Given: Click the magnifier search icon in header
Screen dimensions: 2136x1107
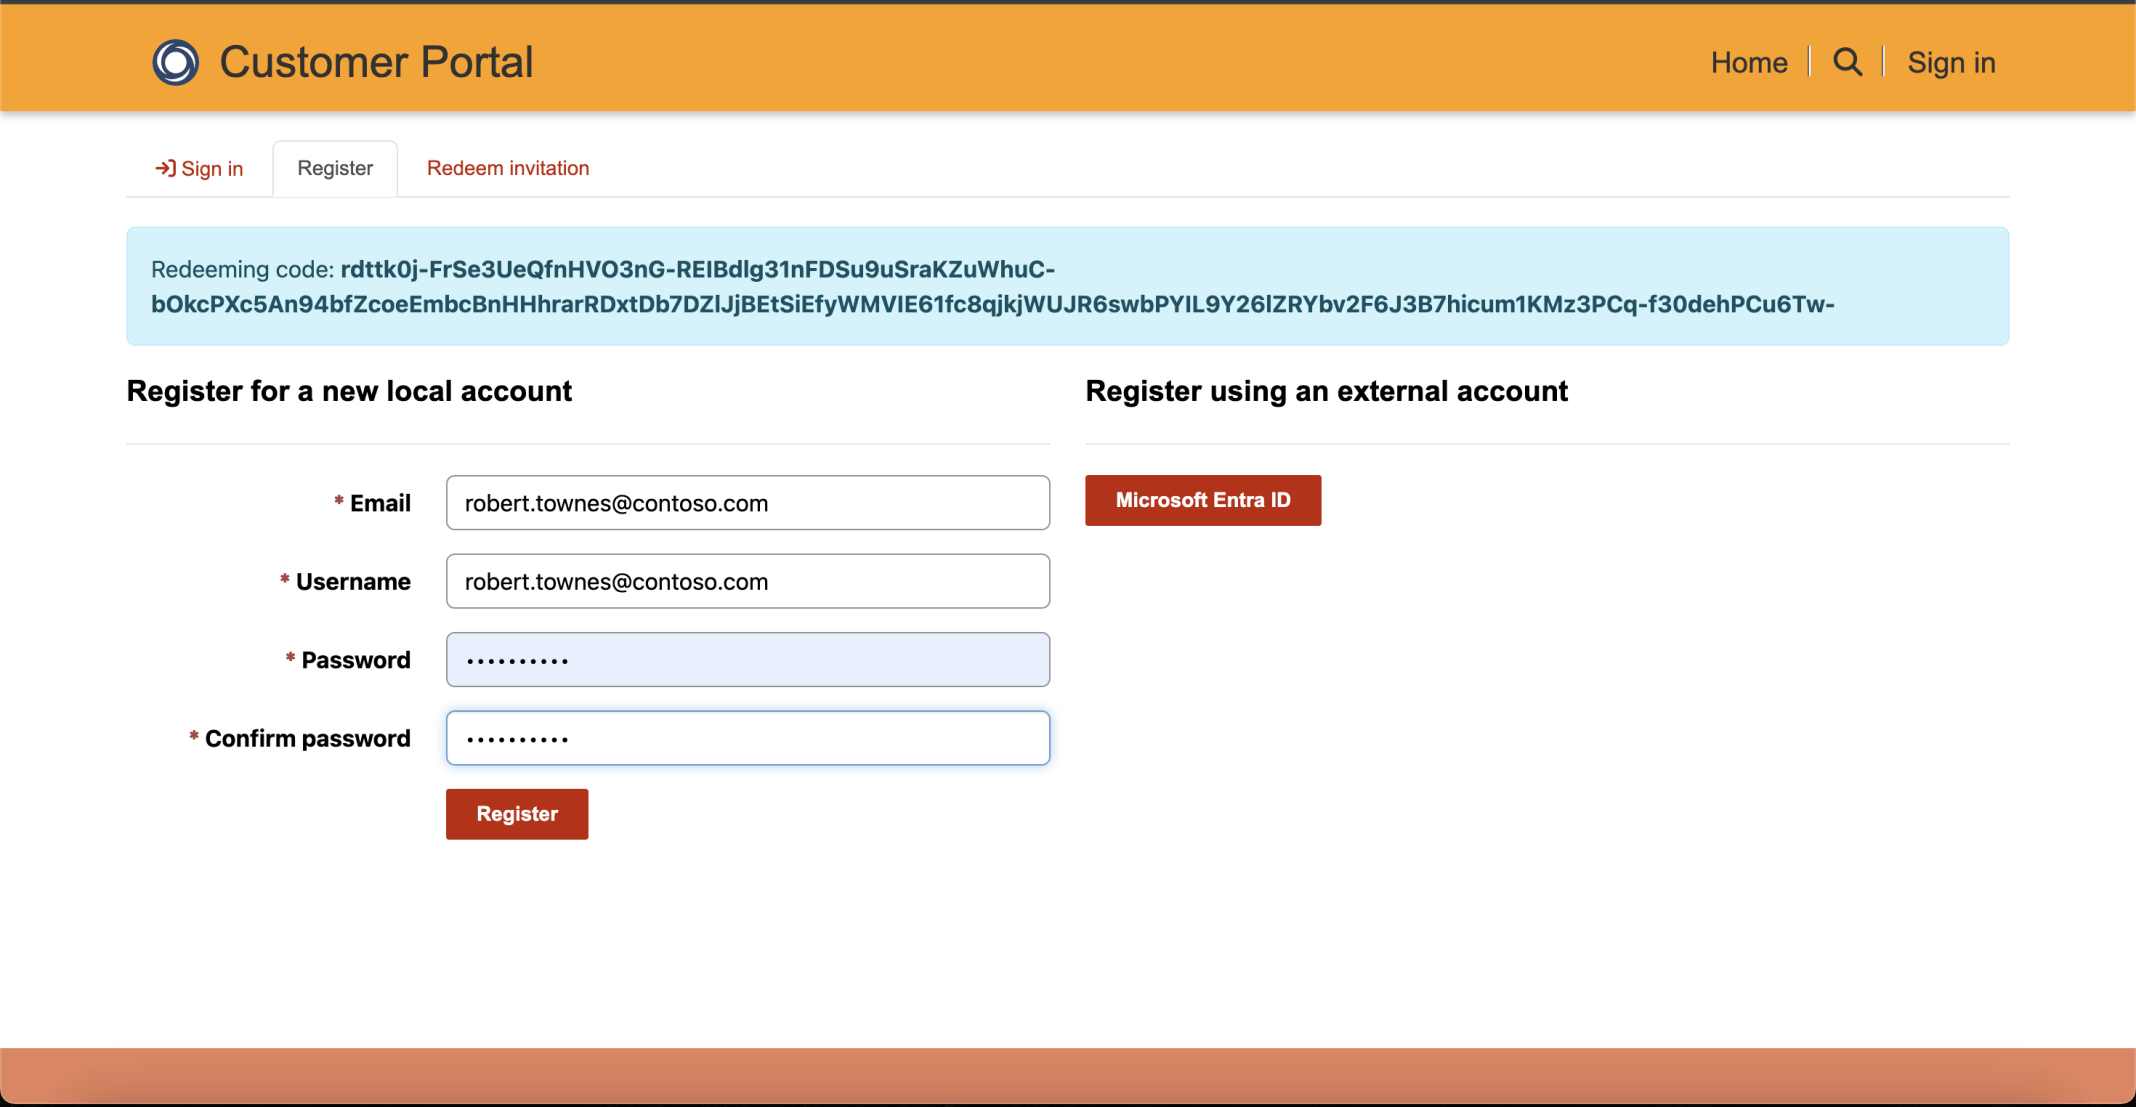Looking at the screenshot, I should [x=1847, y=62].
